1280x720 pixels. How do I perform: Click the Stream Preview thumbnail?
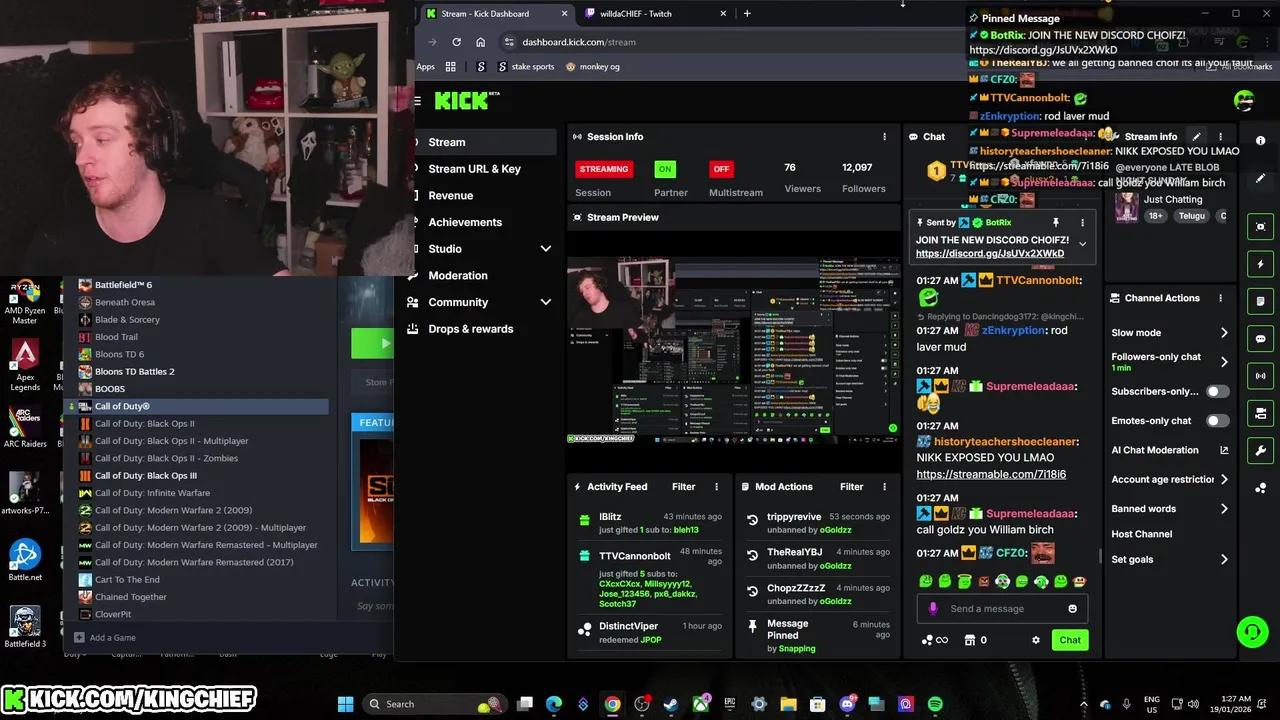point(733,350)
